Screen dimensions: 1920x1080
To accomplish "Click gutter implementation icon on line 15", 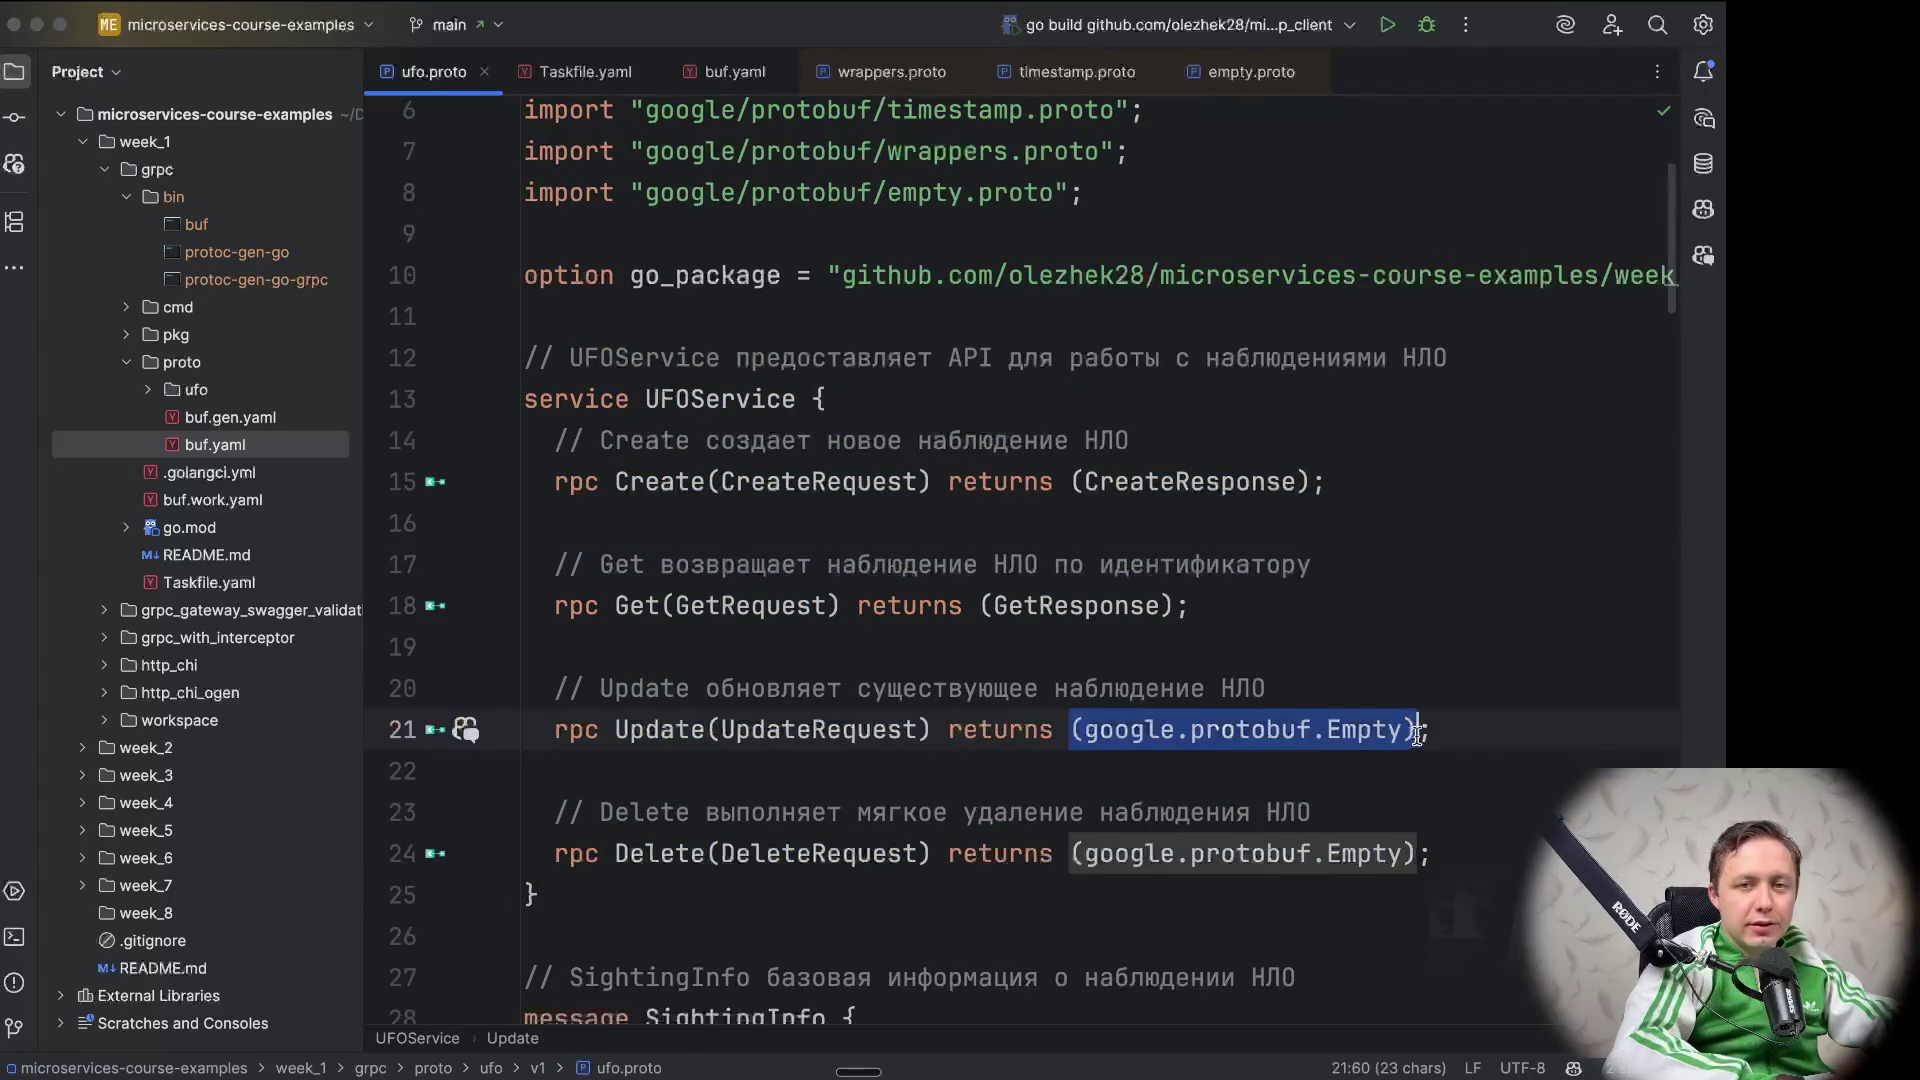I will pos(435,482).
